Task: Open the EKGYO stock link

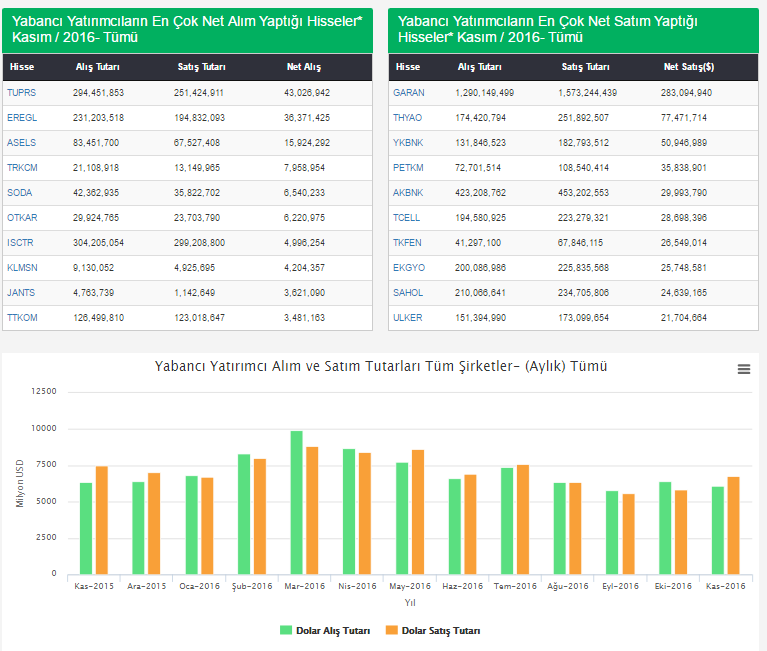Action: coord(409,268)
